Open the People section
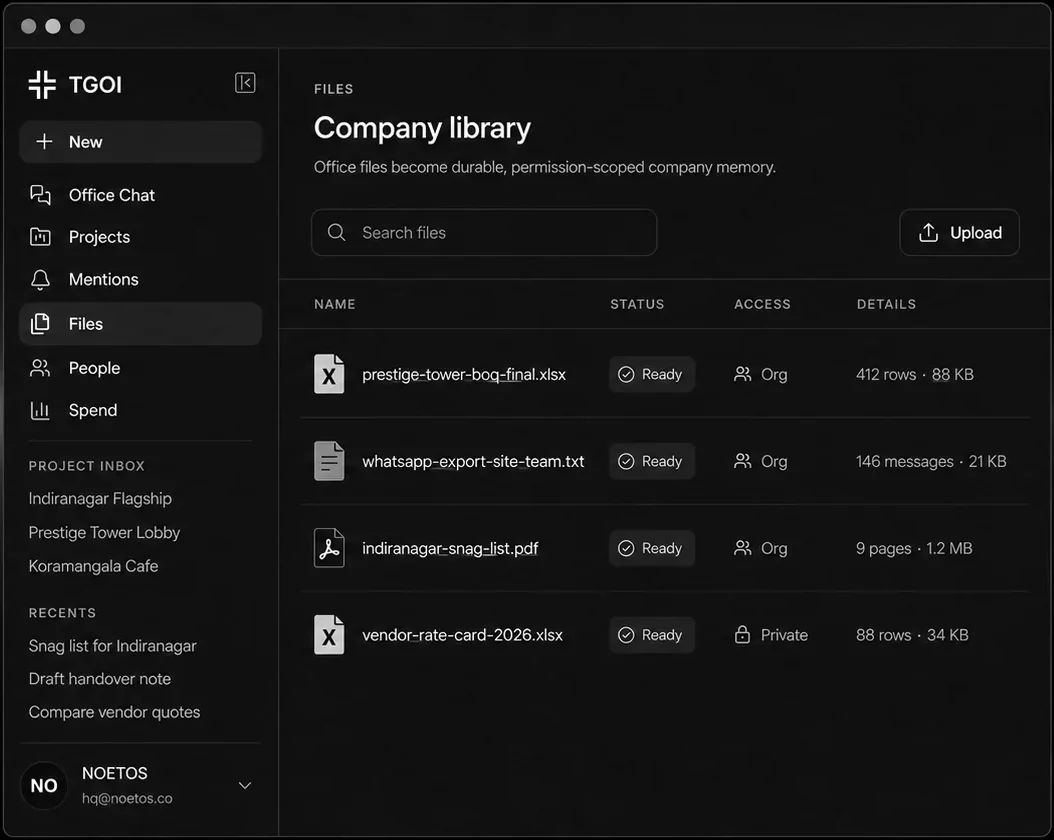Viewport: 1054px width, 840px height. 140,368
